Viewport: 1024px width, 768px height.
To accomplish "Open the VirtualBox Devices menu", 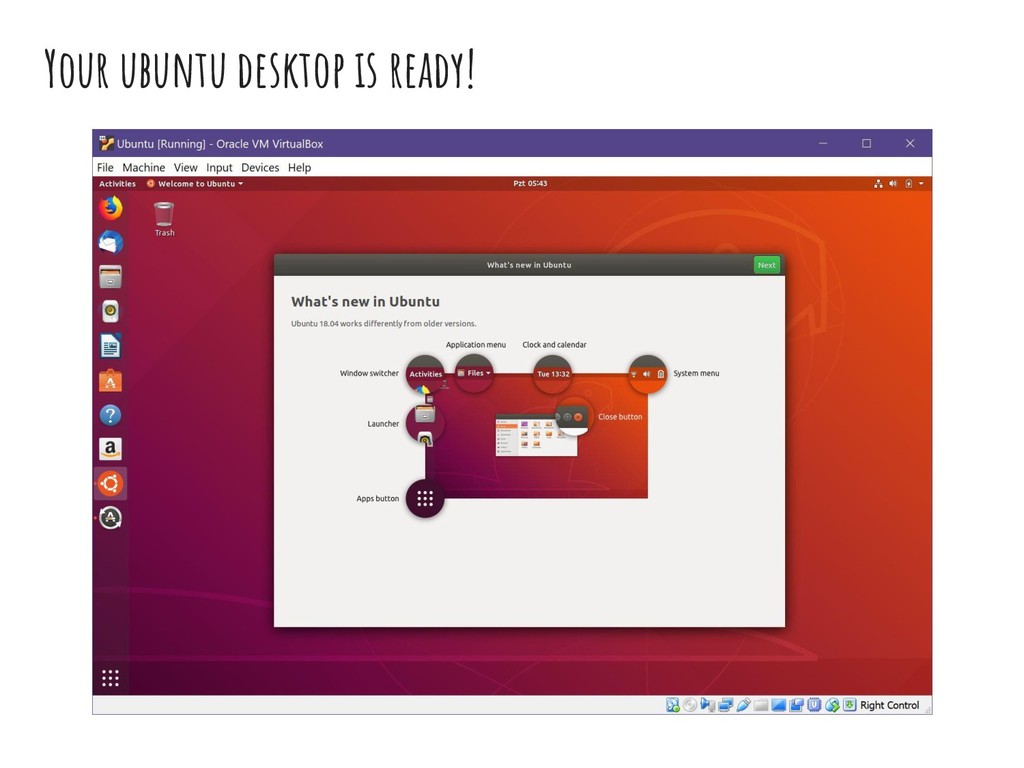I will coord(260,168).
